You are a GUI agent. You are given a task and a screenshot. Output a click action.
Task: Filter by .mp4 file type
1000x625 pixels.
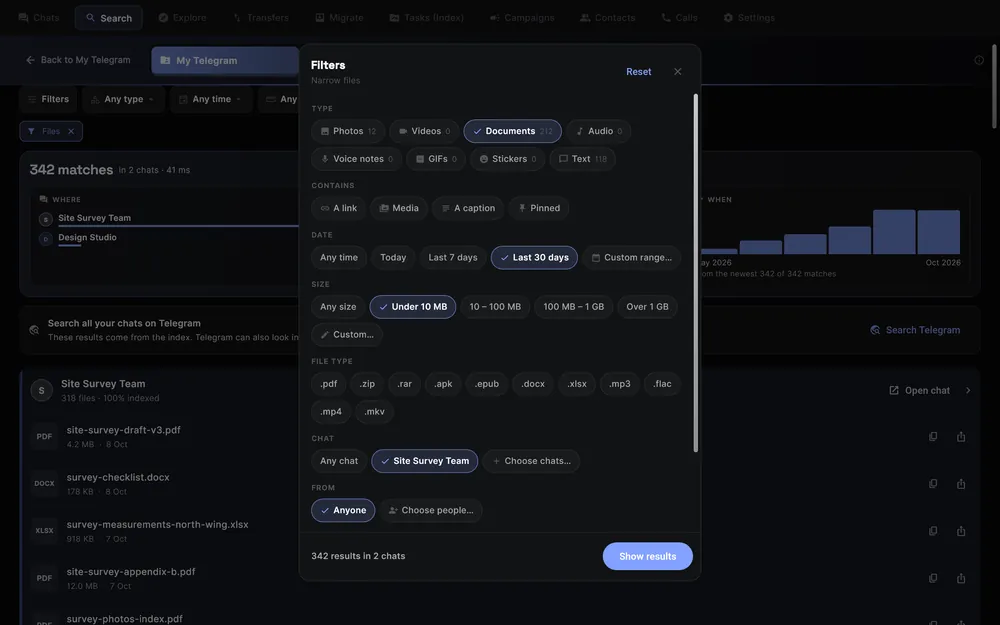(x=330, y=412)
